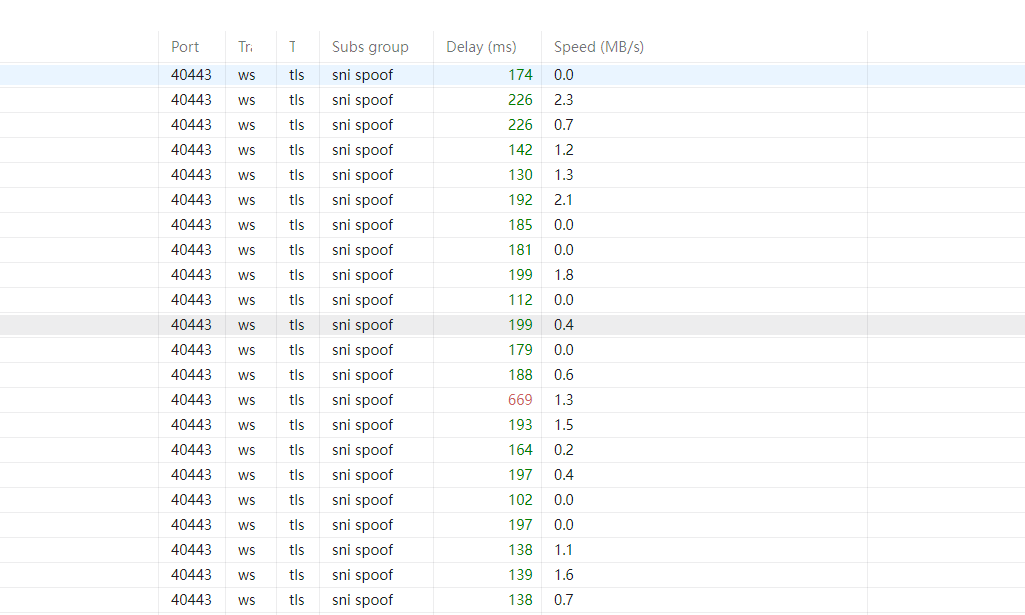
Task: Select the speed value 1.8
Action: click(x=563, y=275)
